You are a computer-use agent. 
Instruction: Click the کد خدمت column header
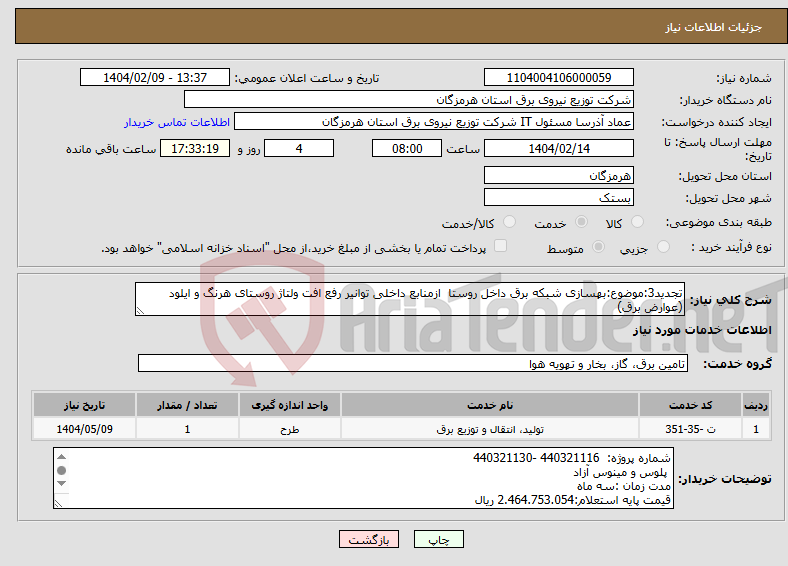pos(691,405)
